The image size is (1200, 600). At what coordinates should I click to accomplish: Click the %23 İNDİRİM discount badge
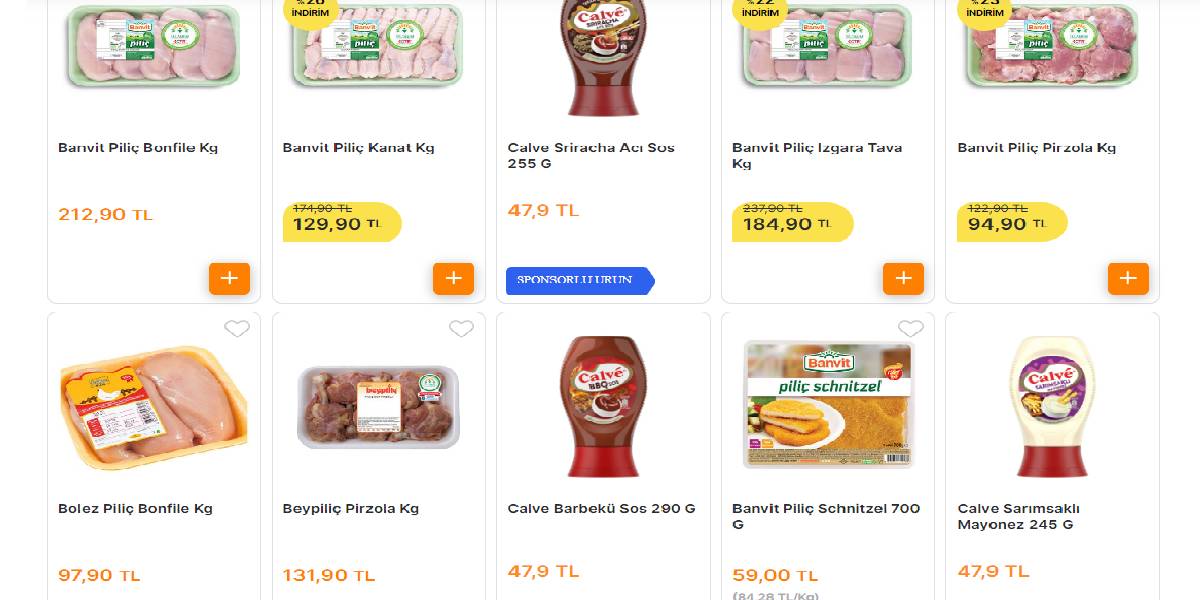click(x=984, y=10)
